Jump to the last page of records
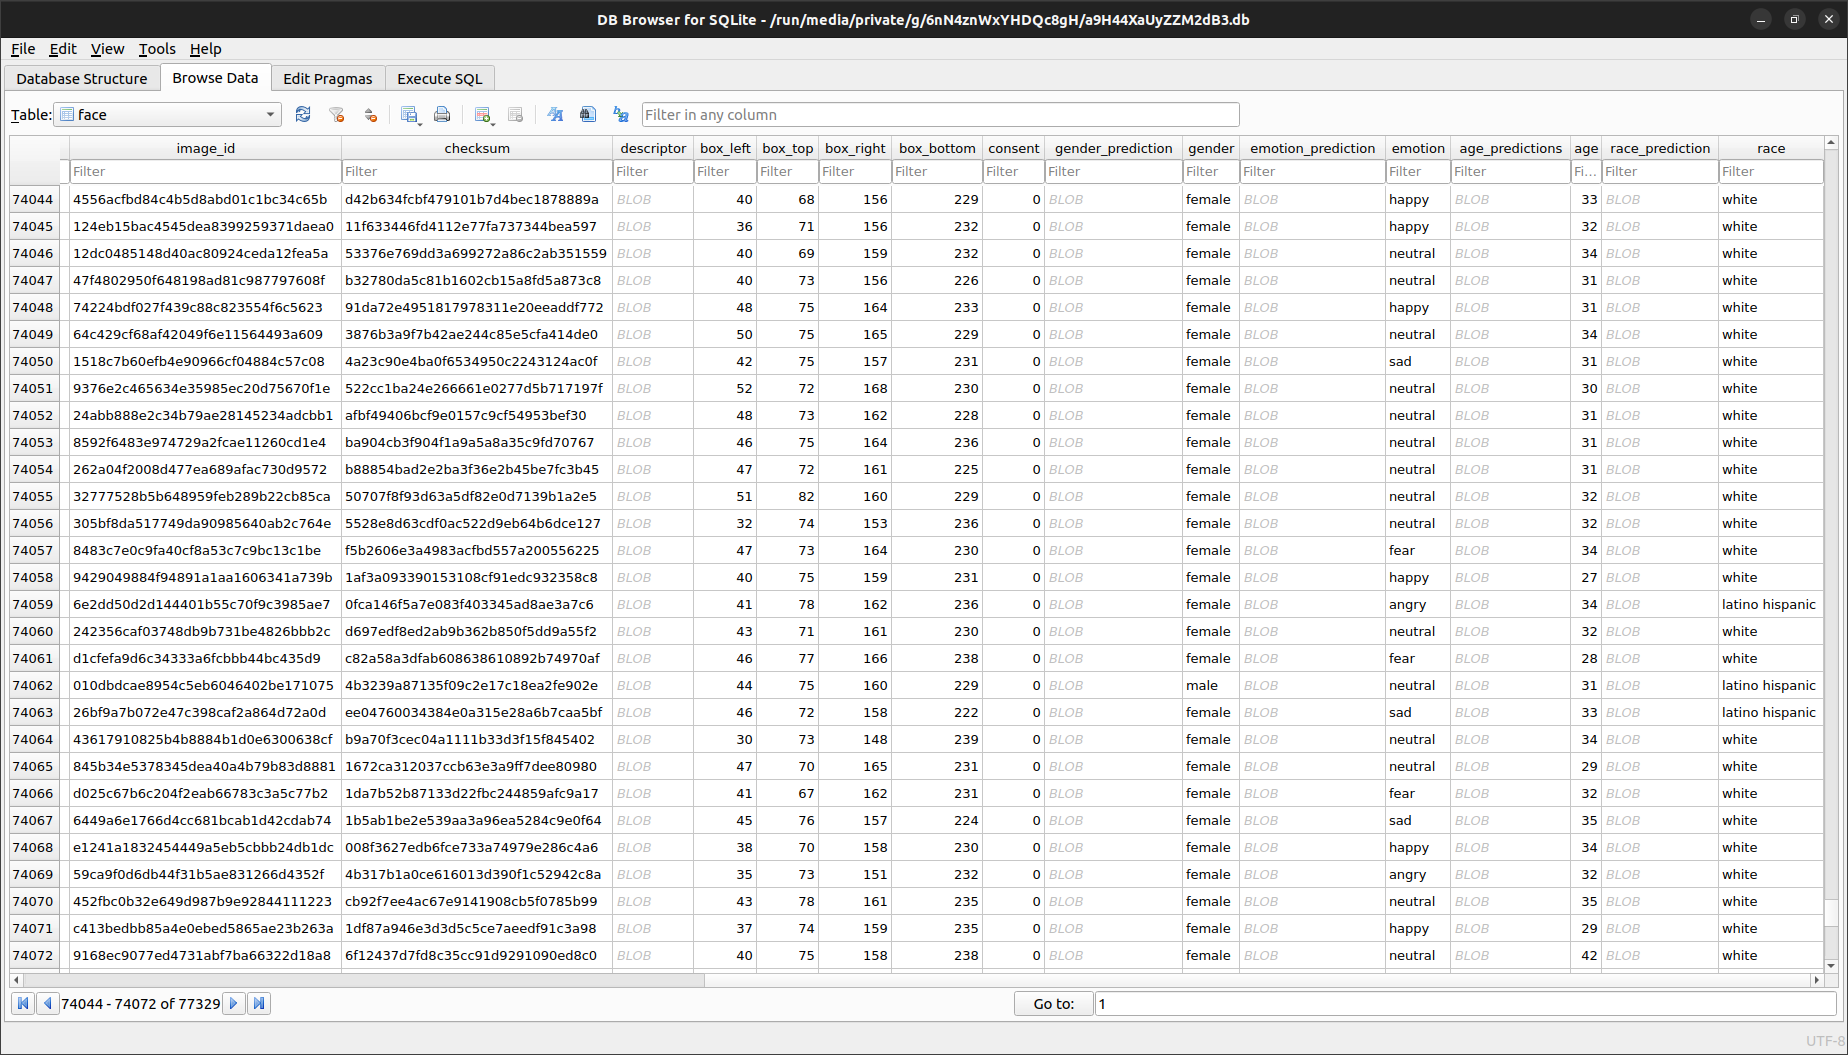The width and height of the screenshot is (1848, 1055). 259,1003
